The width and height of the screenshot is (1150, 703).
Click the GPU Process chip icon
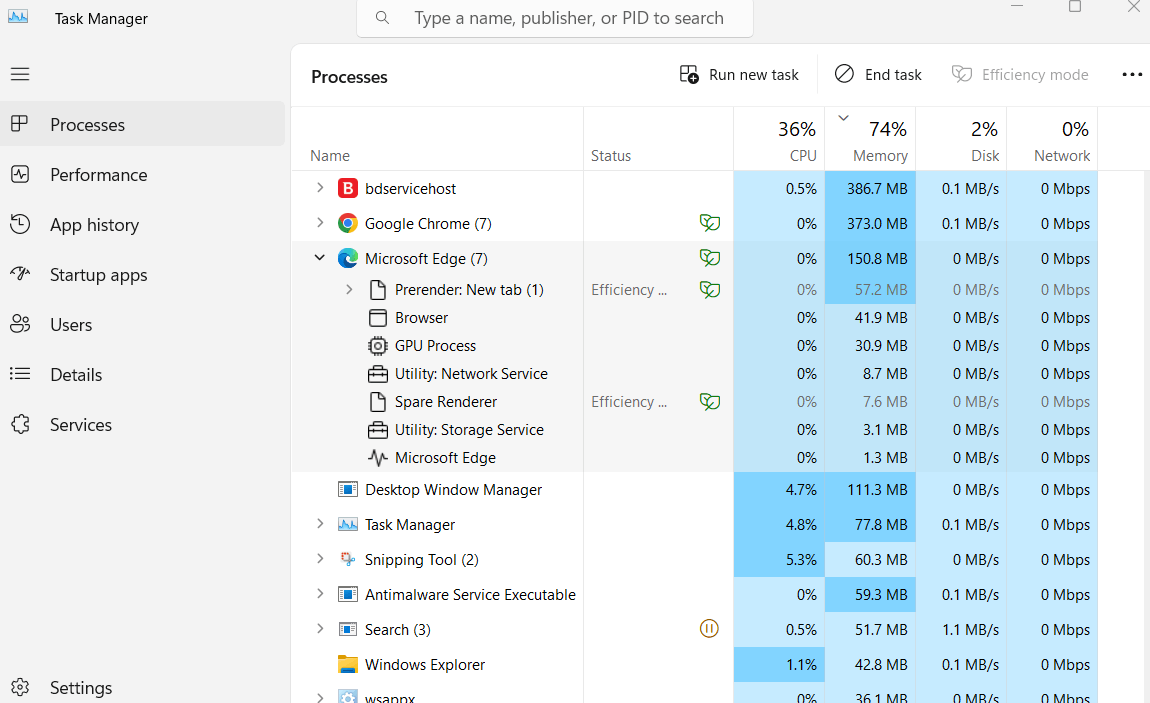point(378,345)
